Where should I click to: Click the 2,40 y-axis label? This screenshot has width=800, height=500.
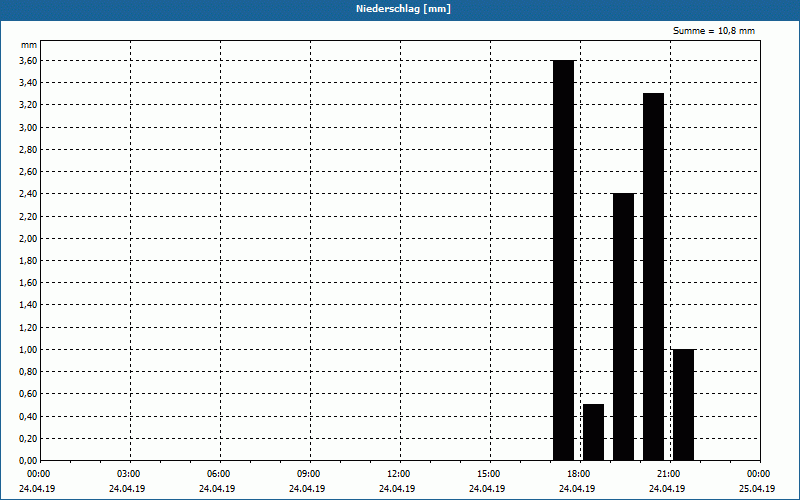(28, 194)
